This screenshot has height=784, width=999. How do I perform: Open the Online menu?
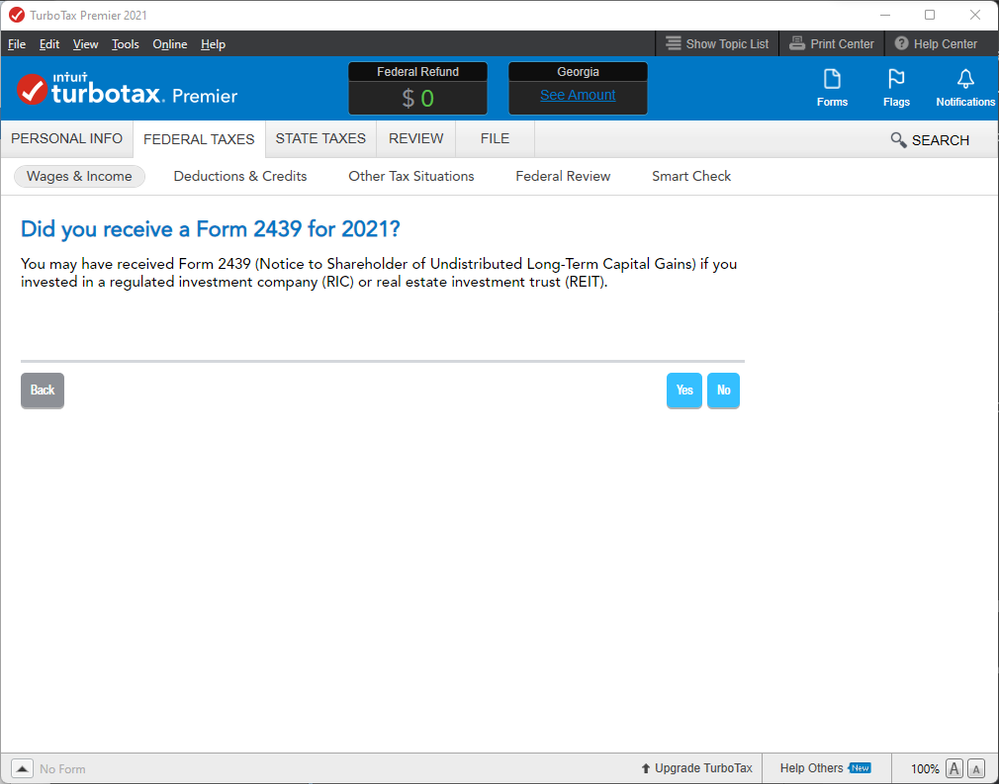(169, 44)
